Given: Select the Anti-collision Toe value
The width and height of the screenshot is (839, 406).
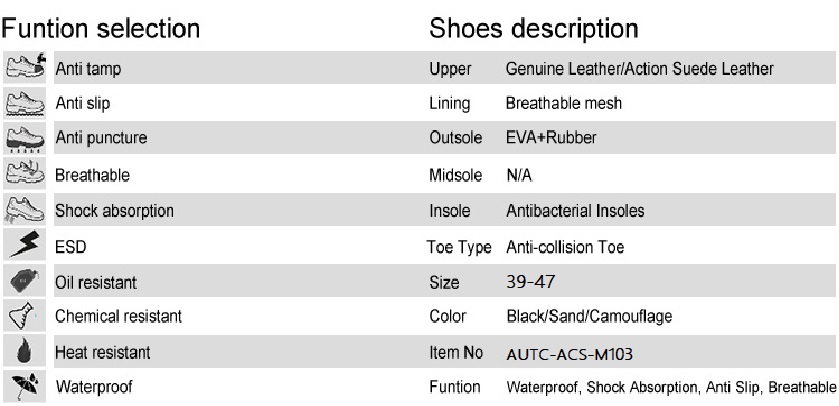Looking at the screenshot, I should [x=565, y=247].
